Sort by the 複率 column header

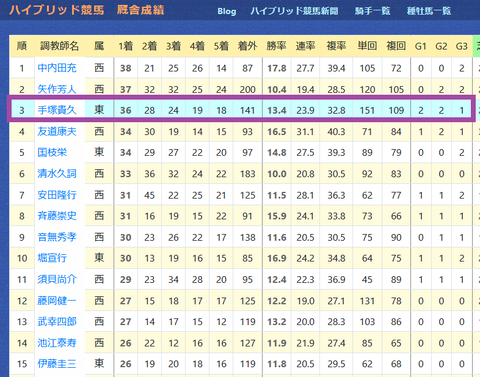(336, 46)
